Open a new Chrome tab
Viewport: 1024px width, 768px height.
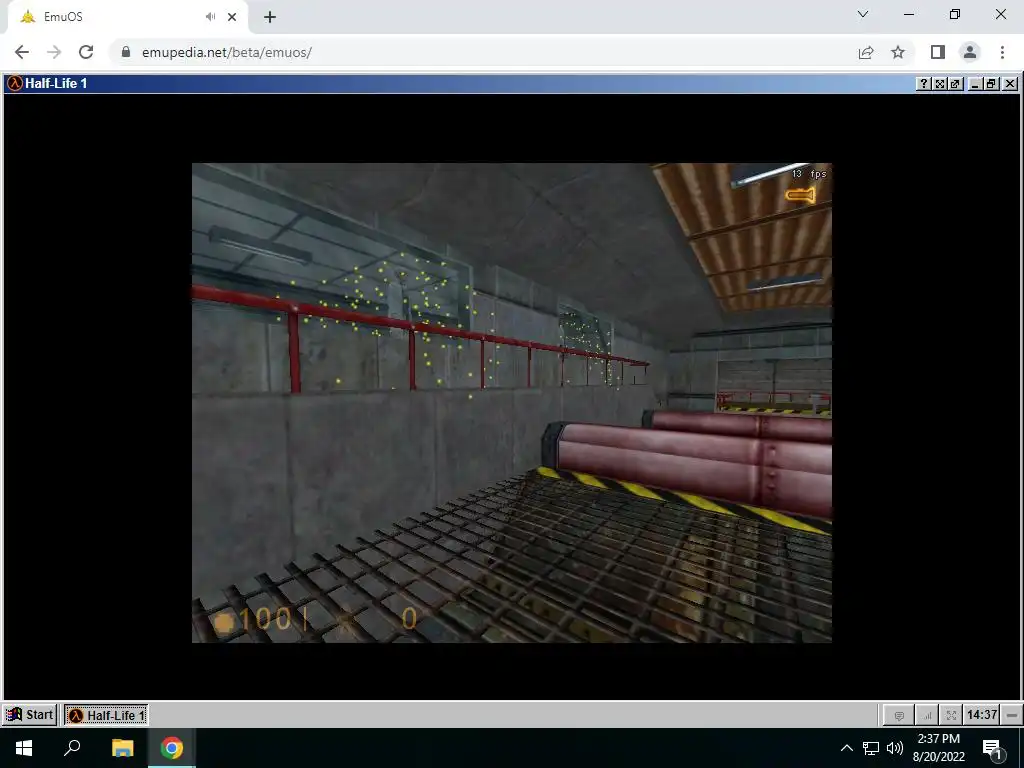point(270,17)
